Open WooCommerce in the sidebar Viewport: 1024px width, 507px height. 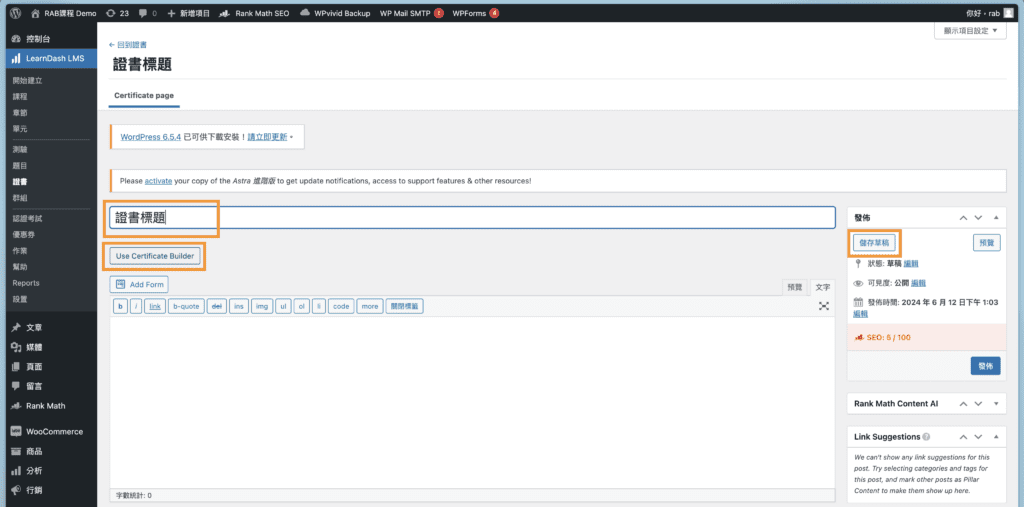[54, 432]
